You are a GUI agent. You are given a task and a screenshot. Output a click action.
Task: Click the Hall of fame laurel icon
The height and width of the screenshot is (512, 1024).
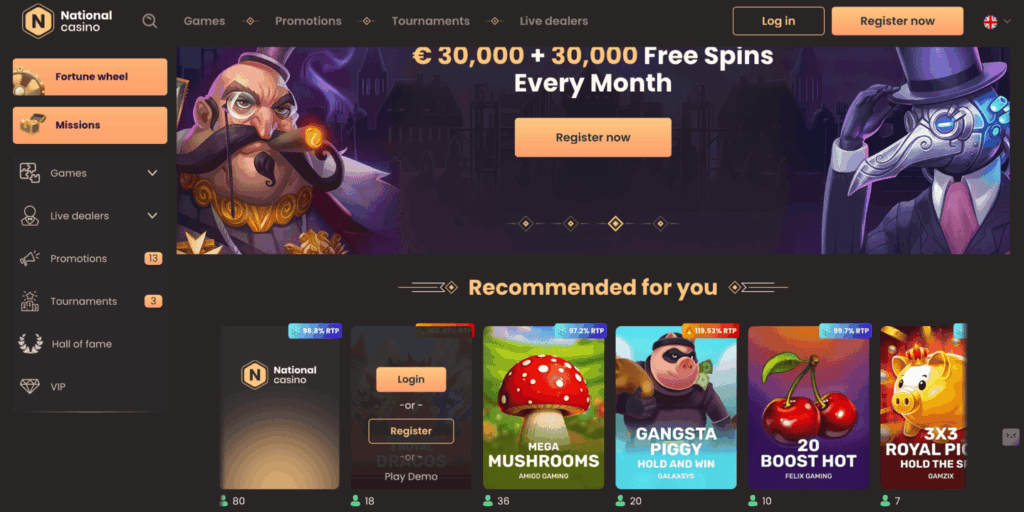click(x=30, y=344)
